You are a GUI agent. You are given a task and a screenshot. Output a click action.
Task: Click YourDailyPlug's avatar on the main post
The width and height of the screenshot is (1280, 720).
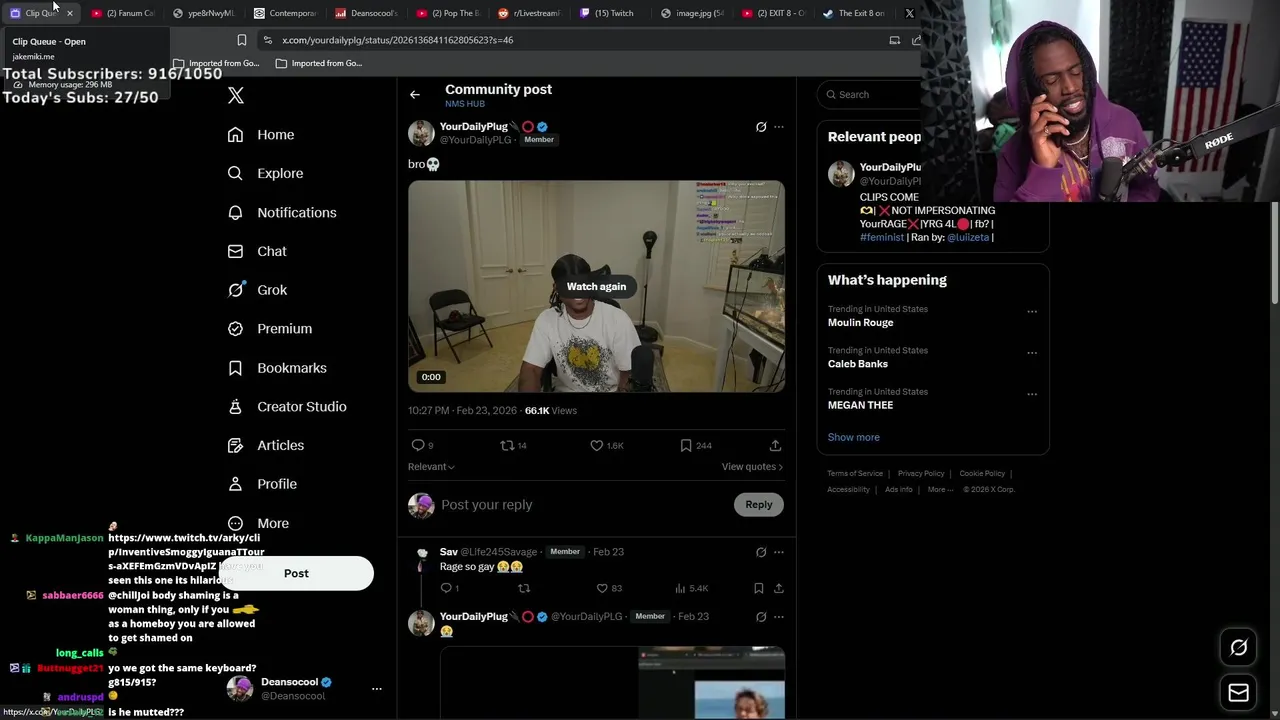(x=421, y=133)
